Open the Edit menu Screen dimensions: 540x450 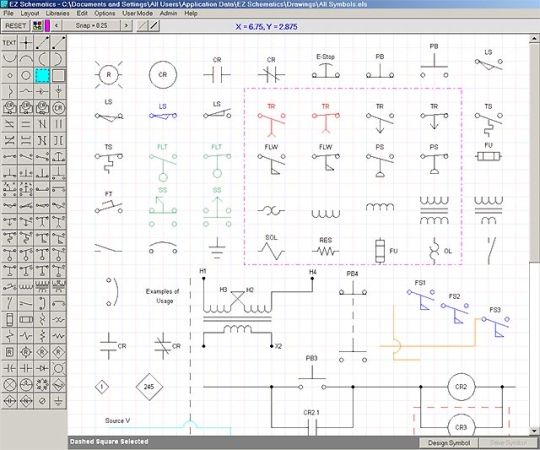(x=82, y=13)
